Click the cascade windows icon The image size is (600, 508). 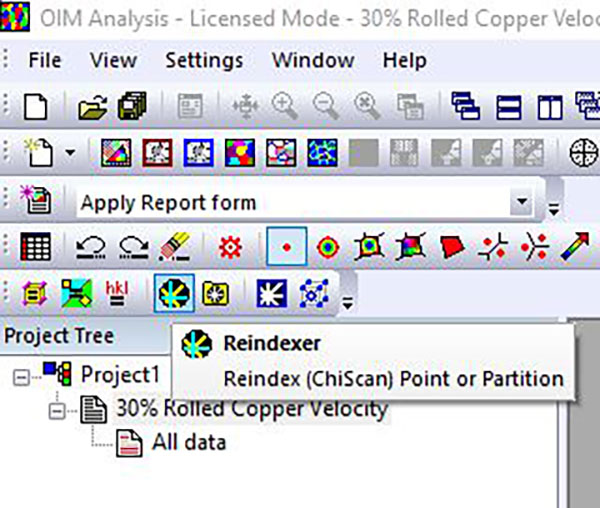pos(463,106)
